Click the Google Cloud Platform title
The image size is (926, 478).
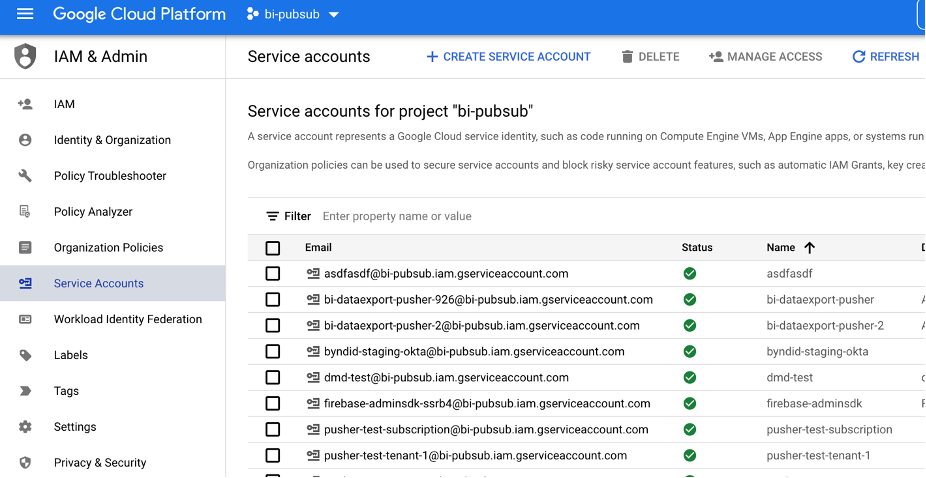click(139, 14)
